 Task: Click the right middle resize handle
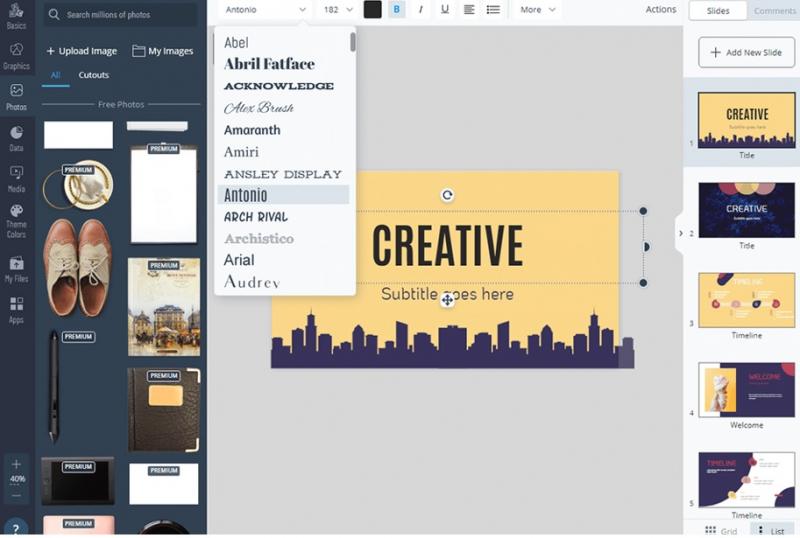pyautogui.click(x=645, y=247)
